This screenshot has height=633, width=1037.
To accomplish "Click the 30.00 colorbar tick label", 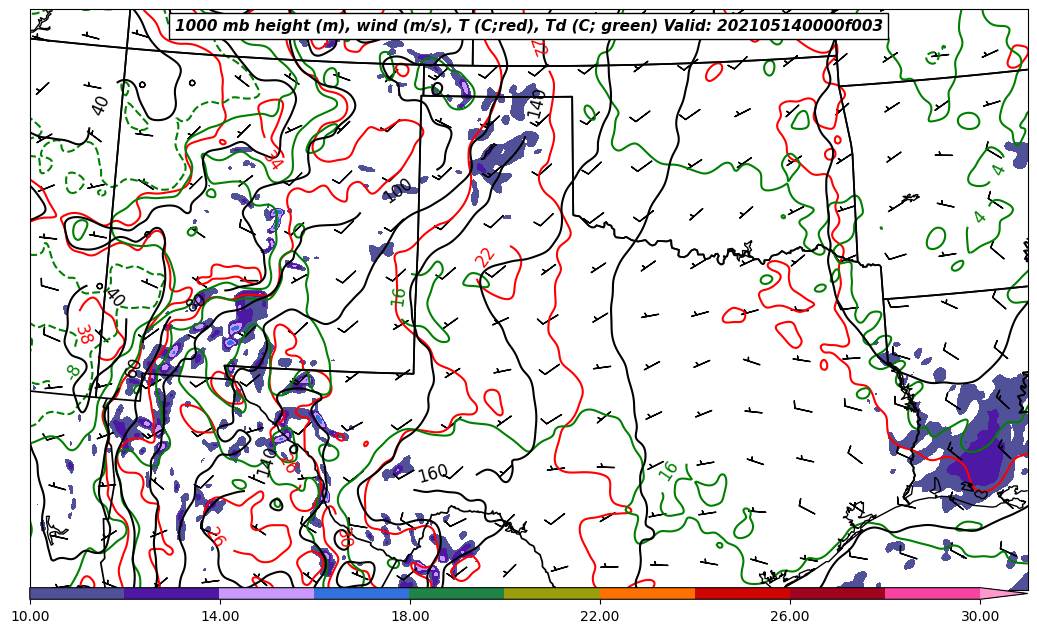I will [980, 617].
